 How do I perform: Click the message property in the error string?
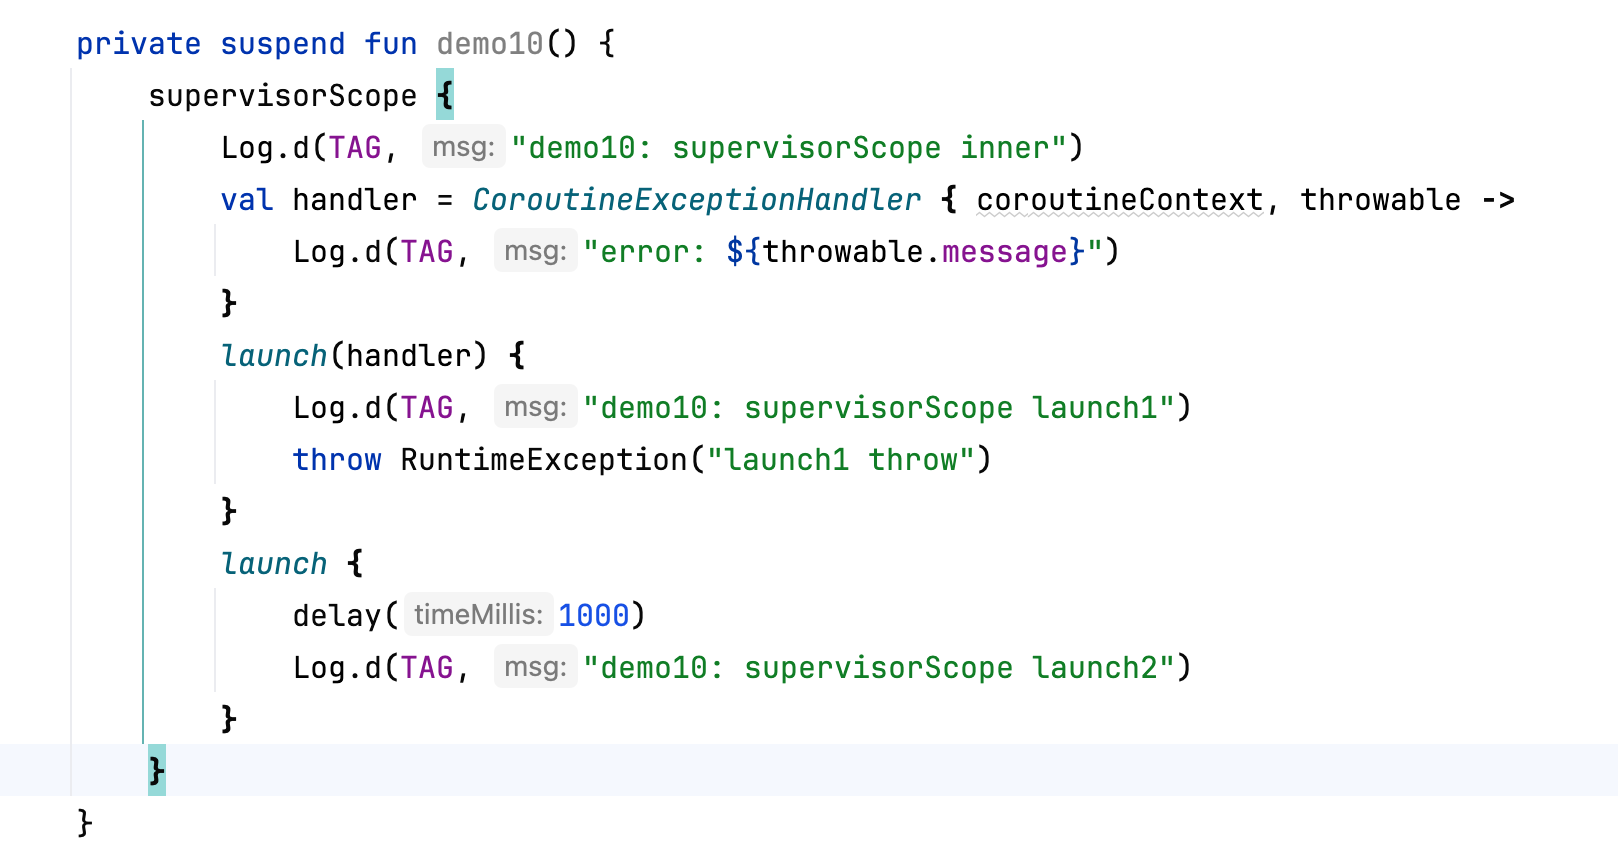point(1004,252)
